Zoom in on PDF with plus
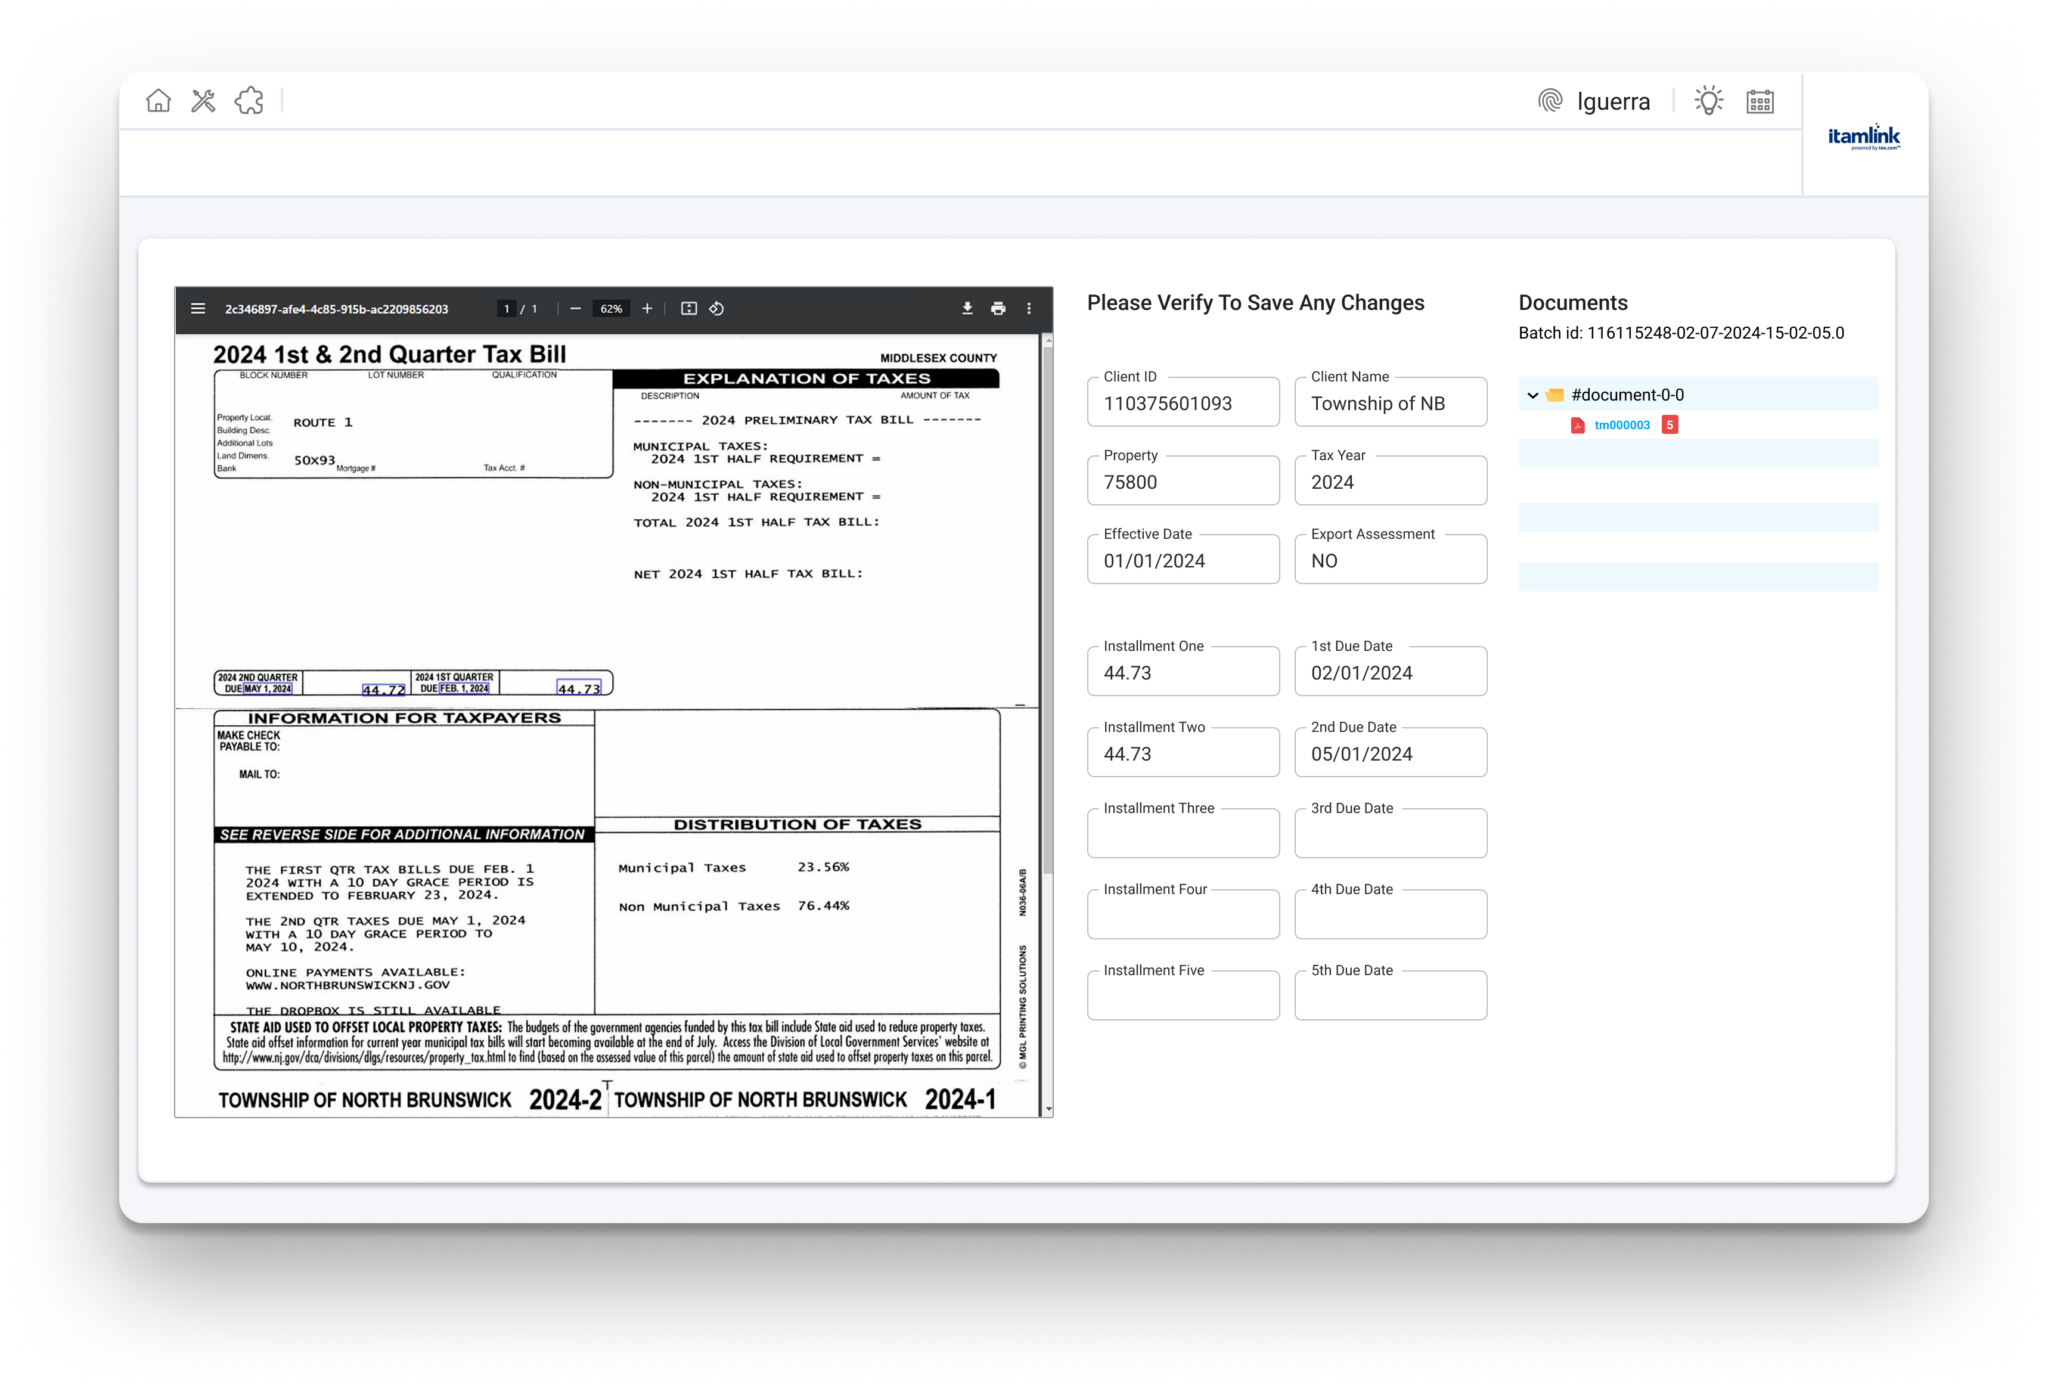This screenshot has height=1390, width=2048. tap(647, 309)
